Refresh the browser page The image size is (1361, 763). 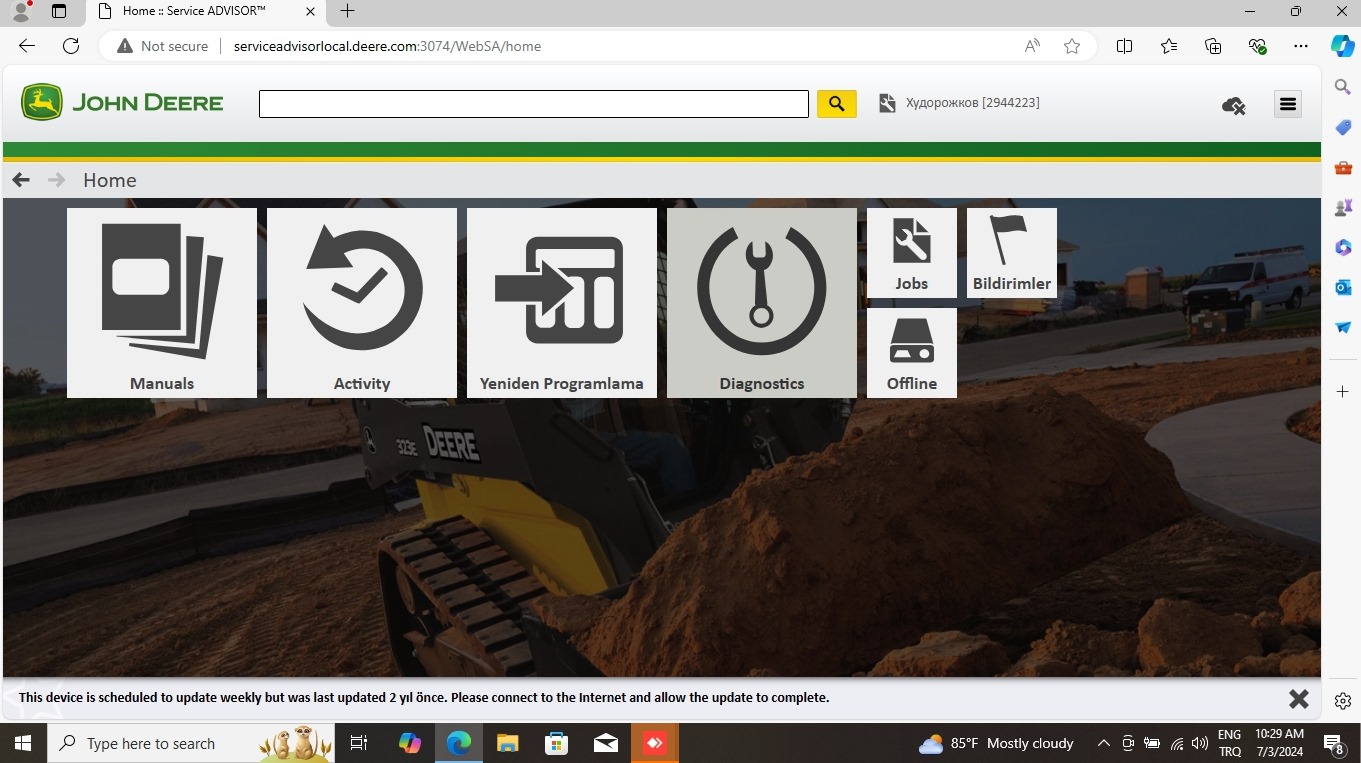point(71,46)
